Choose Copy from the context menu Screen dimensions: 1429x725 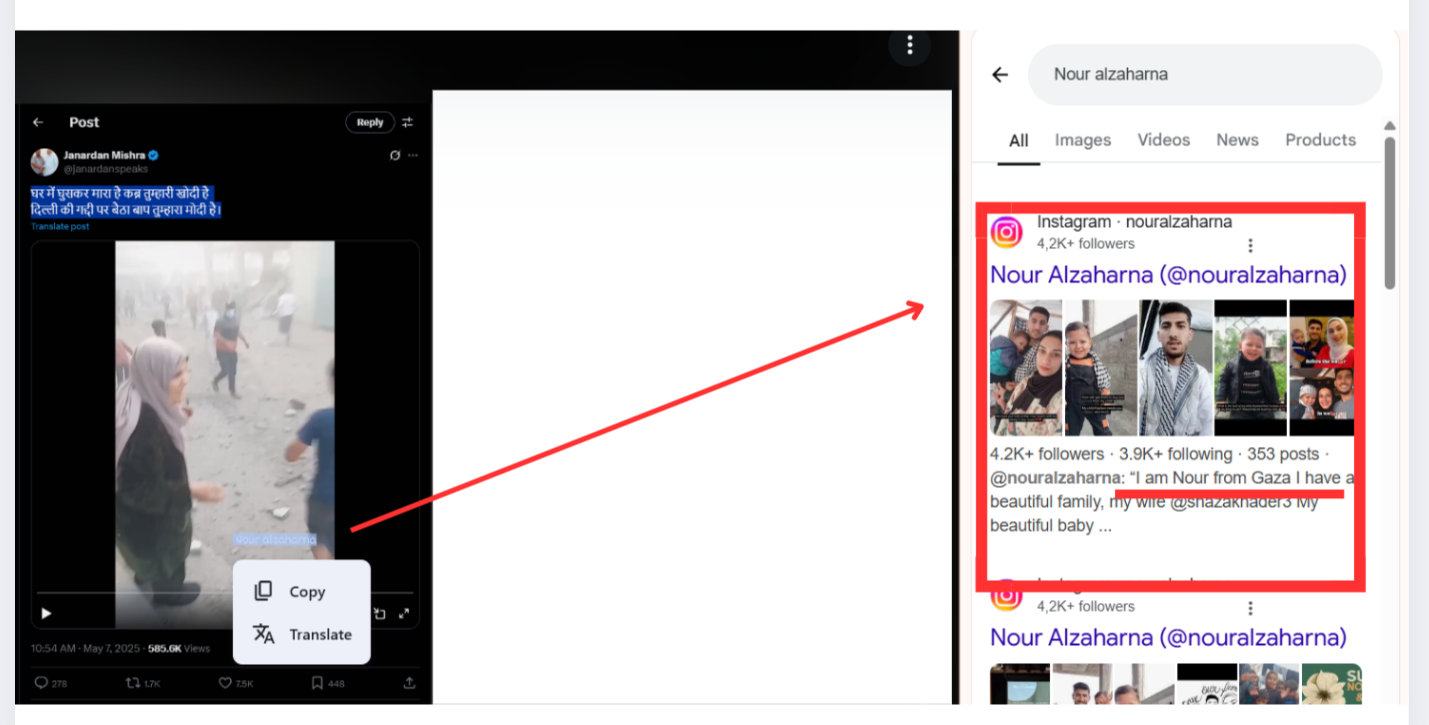point(301,591)
